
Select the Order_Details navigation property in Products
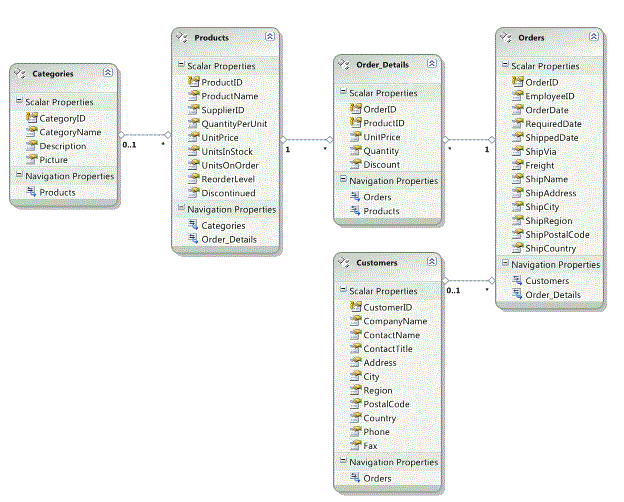tap(228, 240)
